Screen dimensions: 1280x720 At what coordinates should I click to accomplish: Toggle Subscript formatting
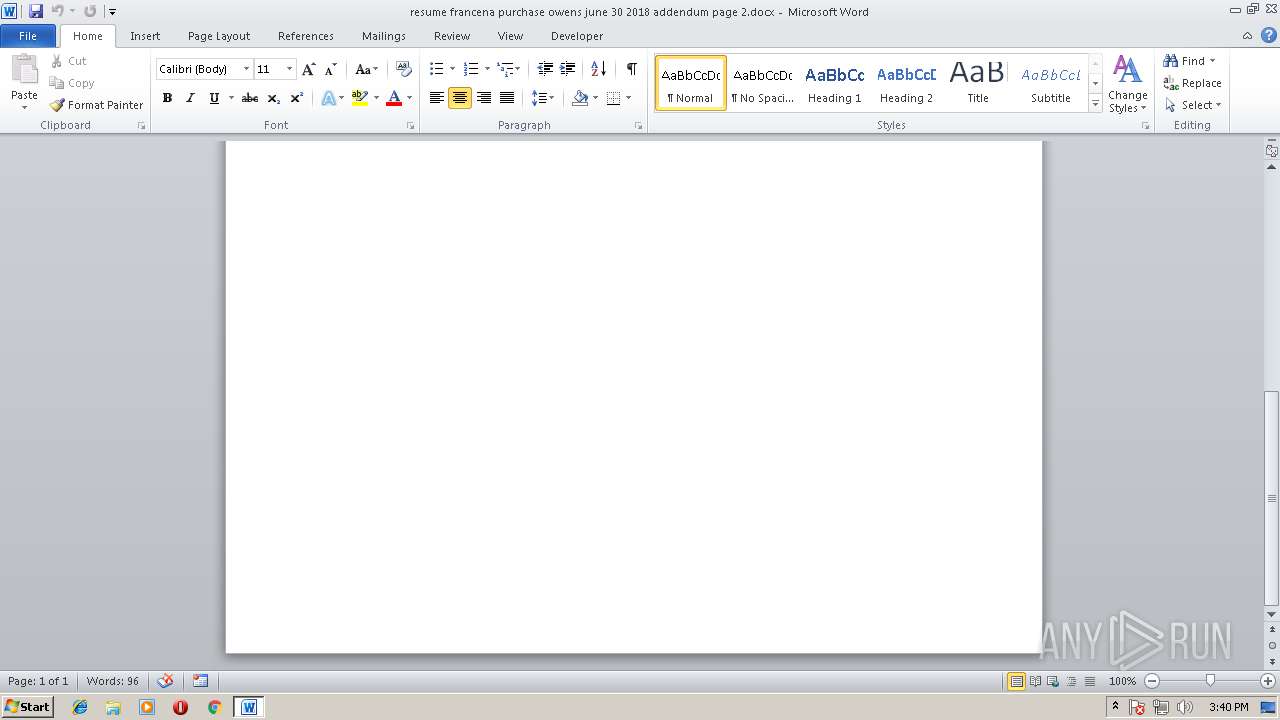273,98
